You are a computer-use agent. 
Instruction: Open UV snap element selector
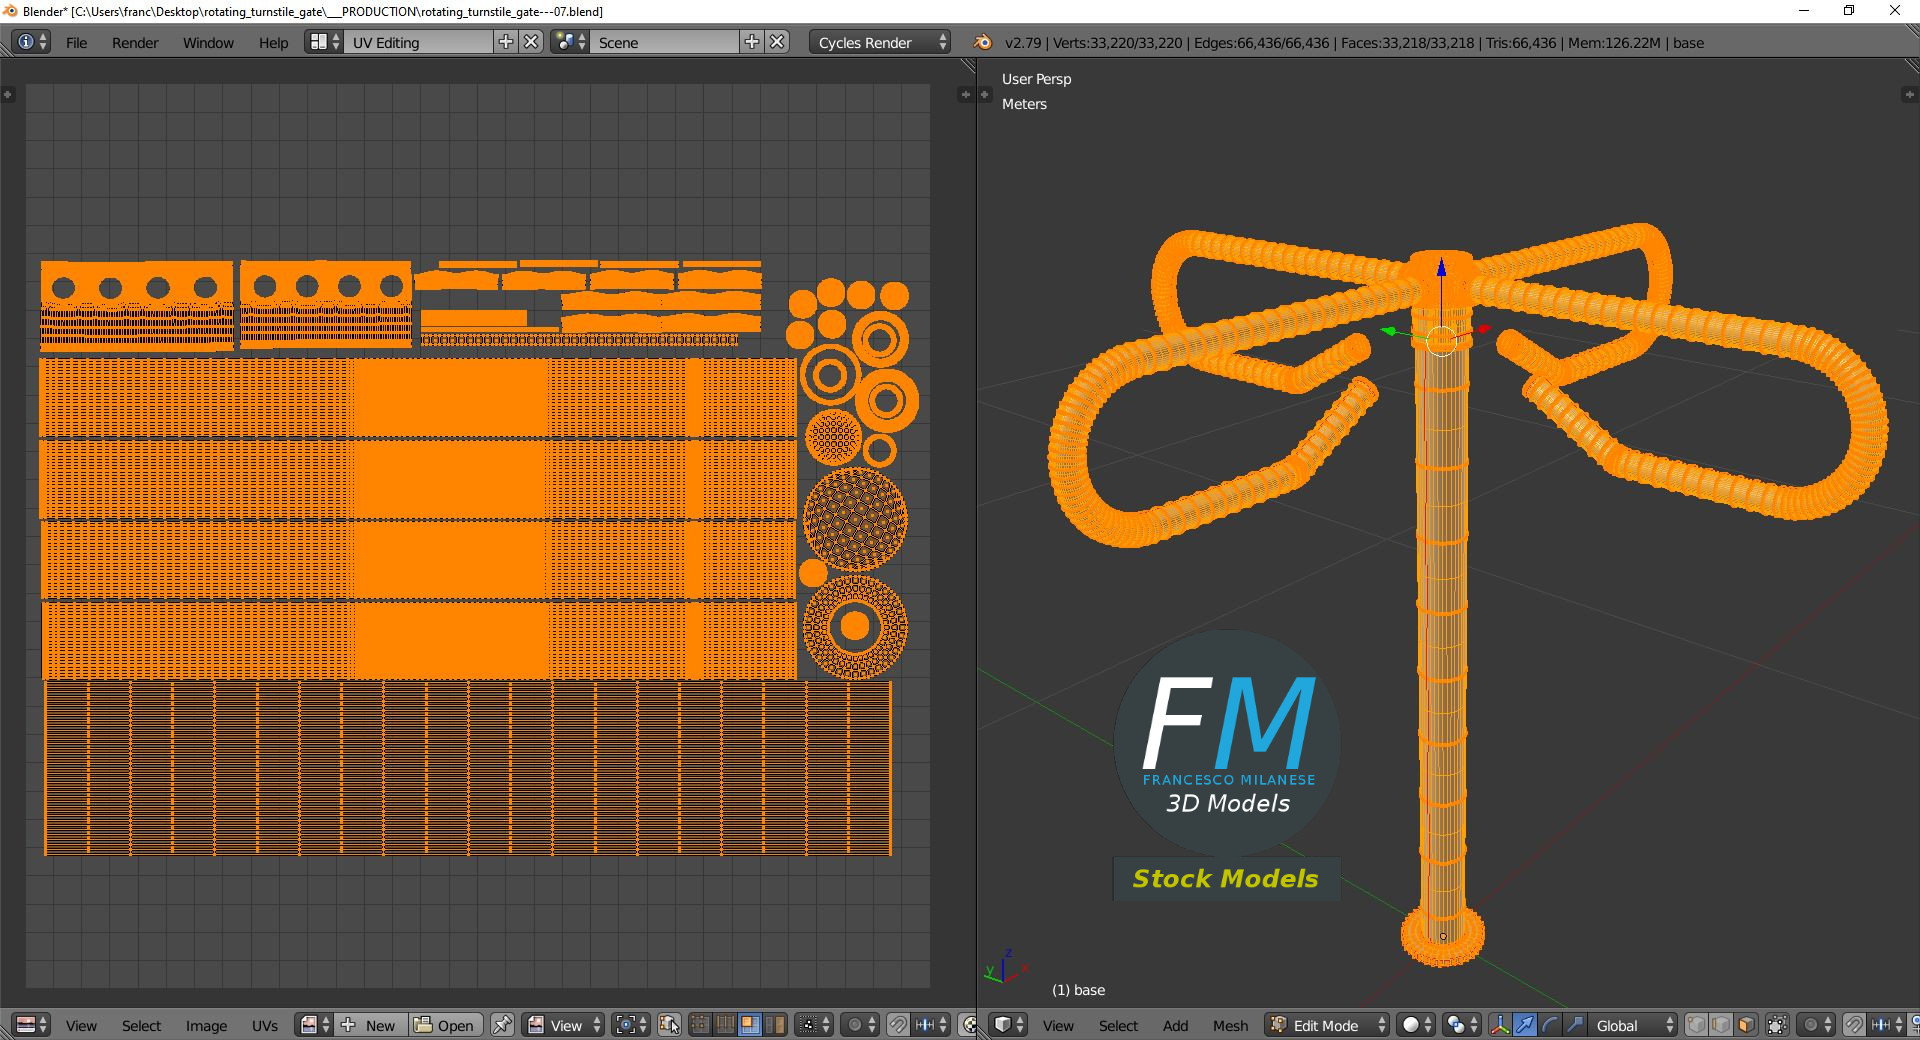931,1025
